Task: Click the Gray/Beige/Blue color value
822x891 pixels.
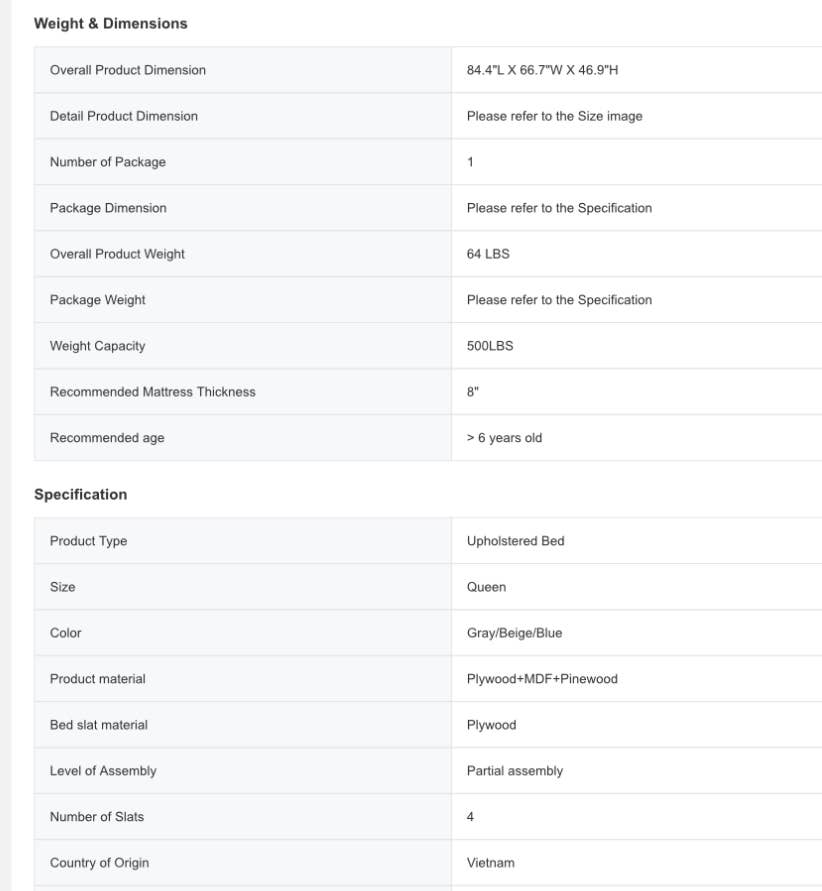Action: click(x=514, y=633)
